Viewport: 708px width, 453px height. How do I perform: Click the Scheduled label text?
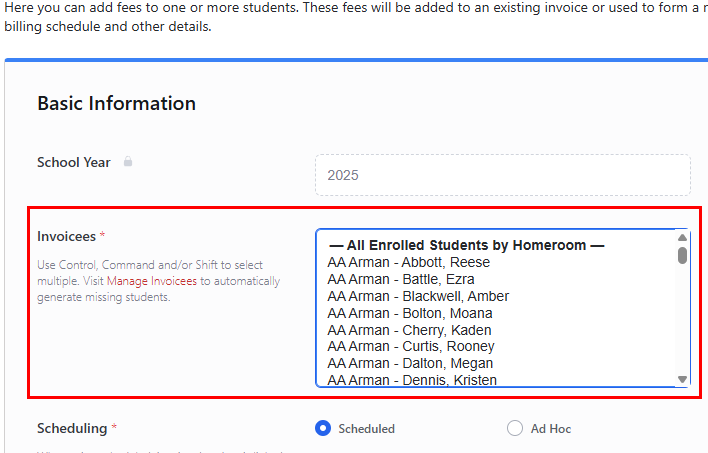[366, 428]
